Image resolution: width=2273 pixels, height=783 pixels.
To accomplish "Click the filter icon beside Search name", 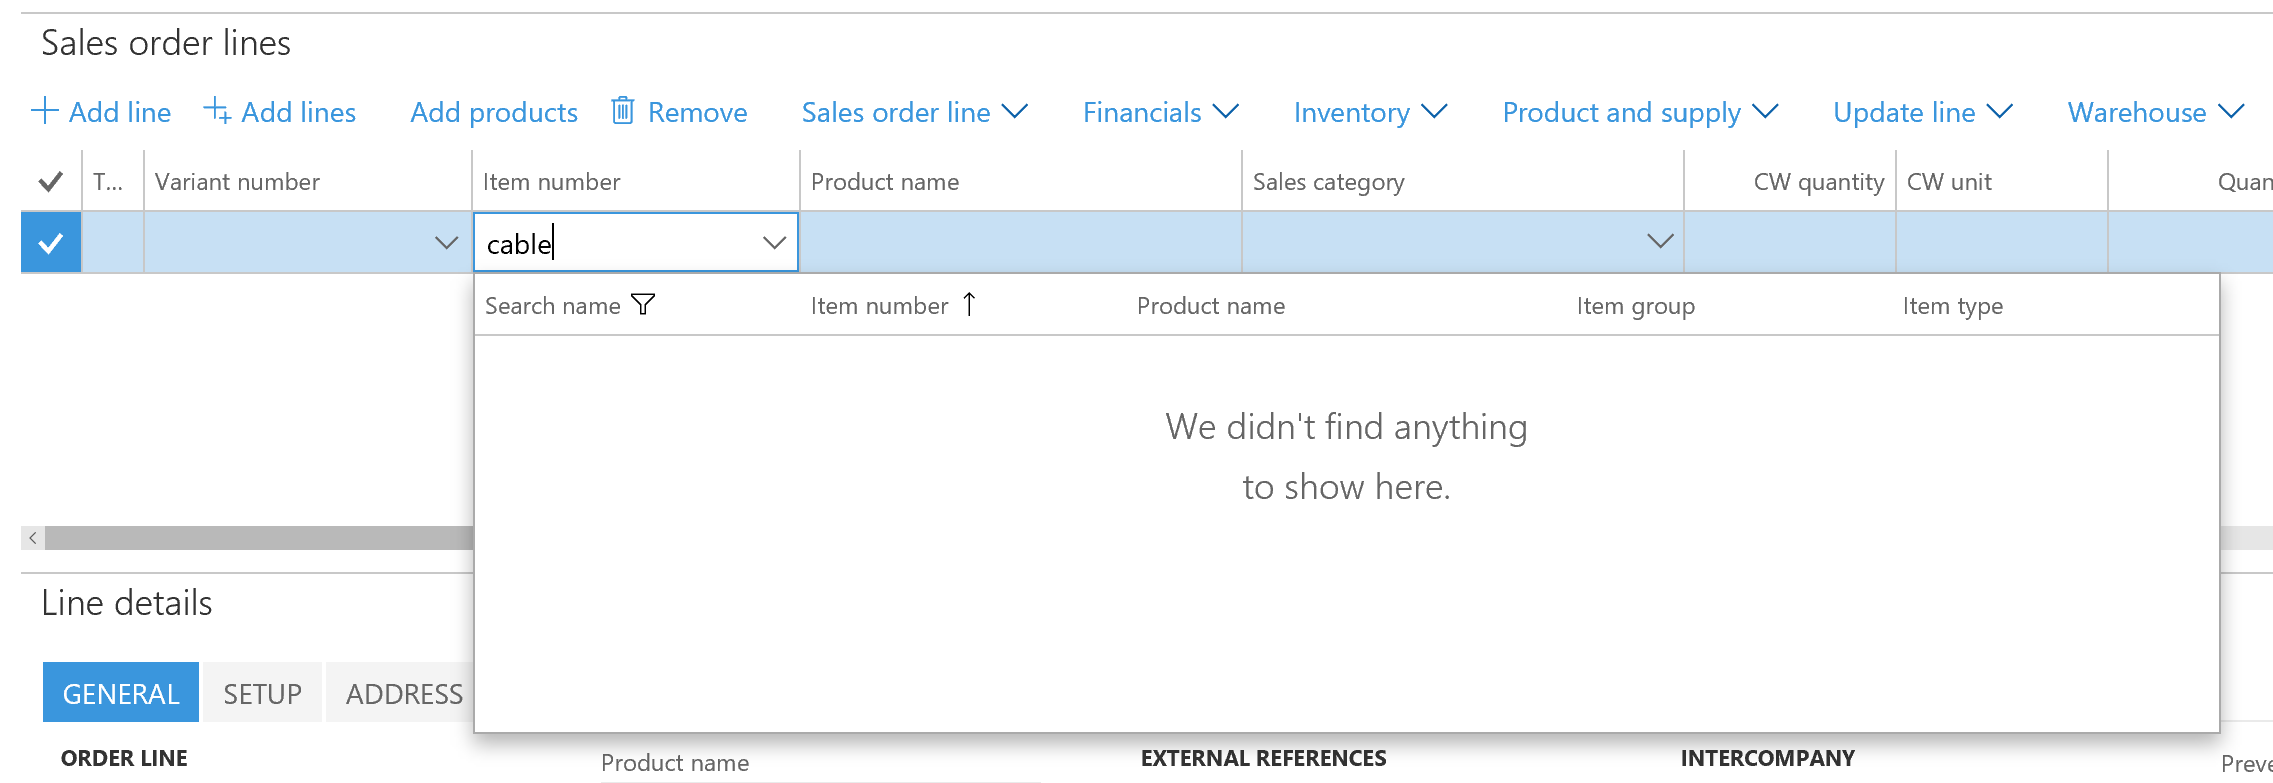I will point(643,304).
